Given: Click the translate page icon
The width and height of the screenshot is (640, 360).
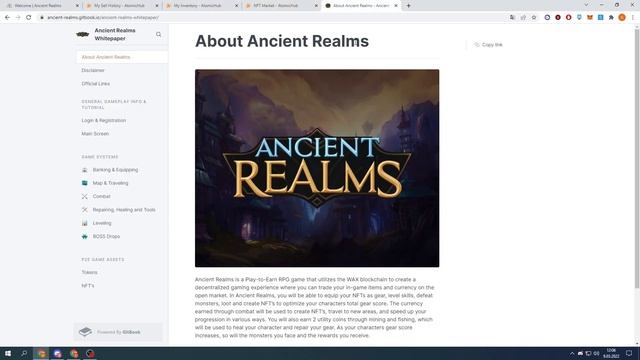Looking at the screenshot, I should pyautogui.click(x=512, y=18).
